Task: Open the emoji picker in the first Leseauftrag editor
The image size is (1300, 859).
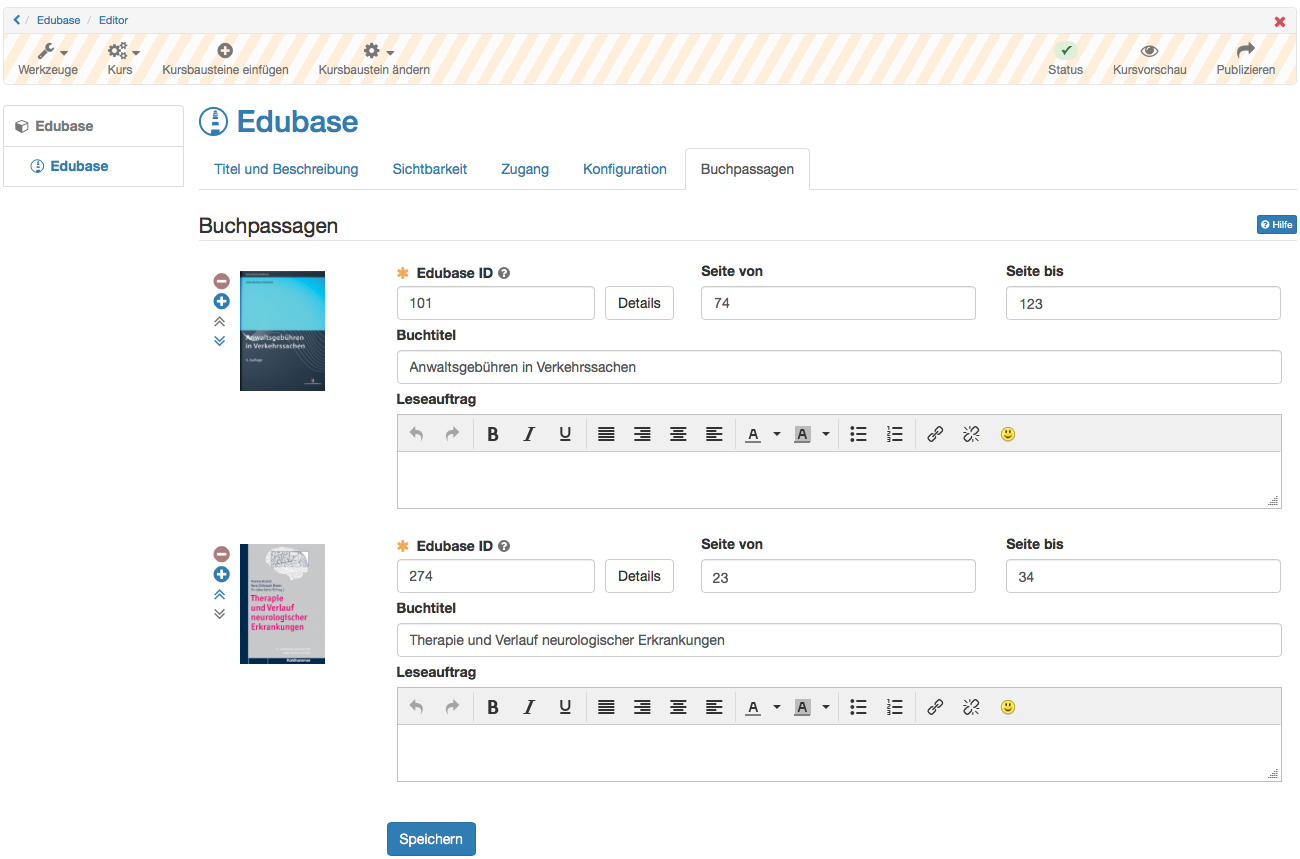Action: click(1008, 433)
